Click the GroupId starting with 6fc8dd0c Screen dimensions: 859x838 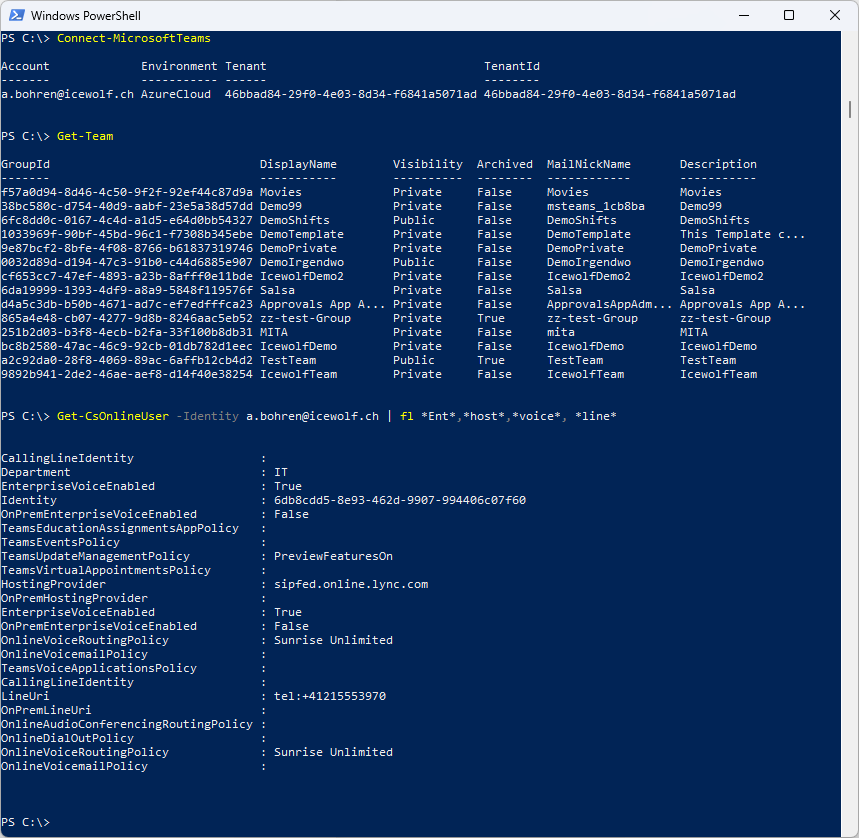tap(127, 220)
